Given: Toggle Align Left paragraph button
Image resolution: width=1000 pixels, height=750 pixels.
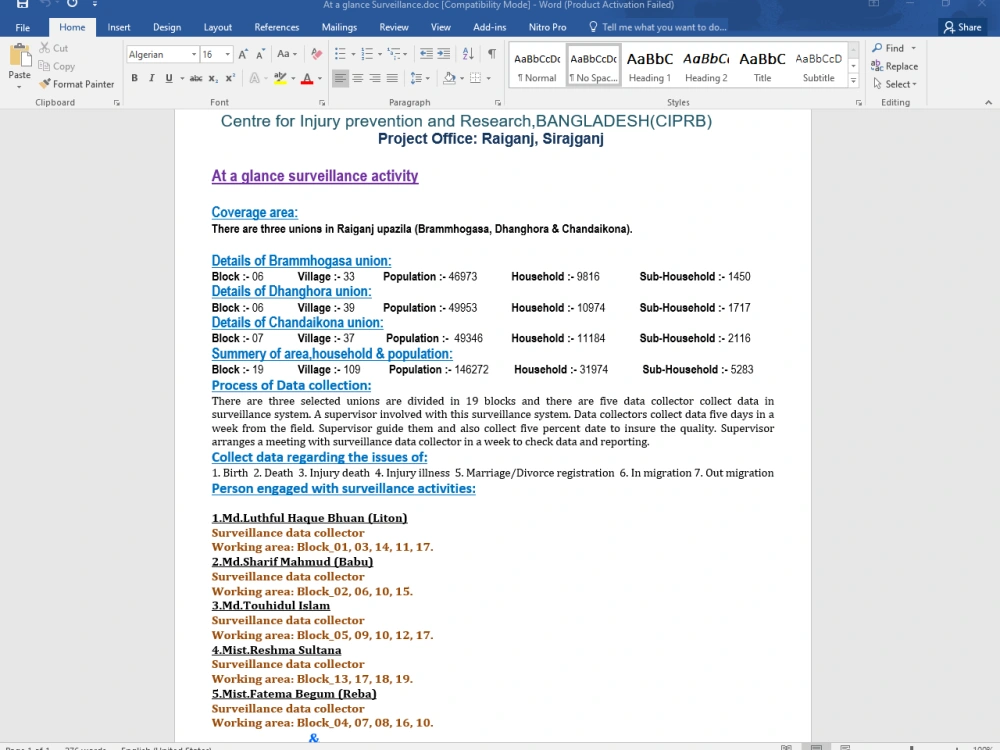Looking at the screenshot, I should (x=341, y=78).
